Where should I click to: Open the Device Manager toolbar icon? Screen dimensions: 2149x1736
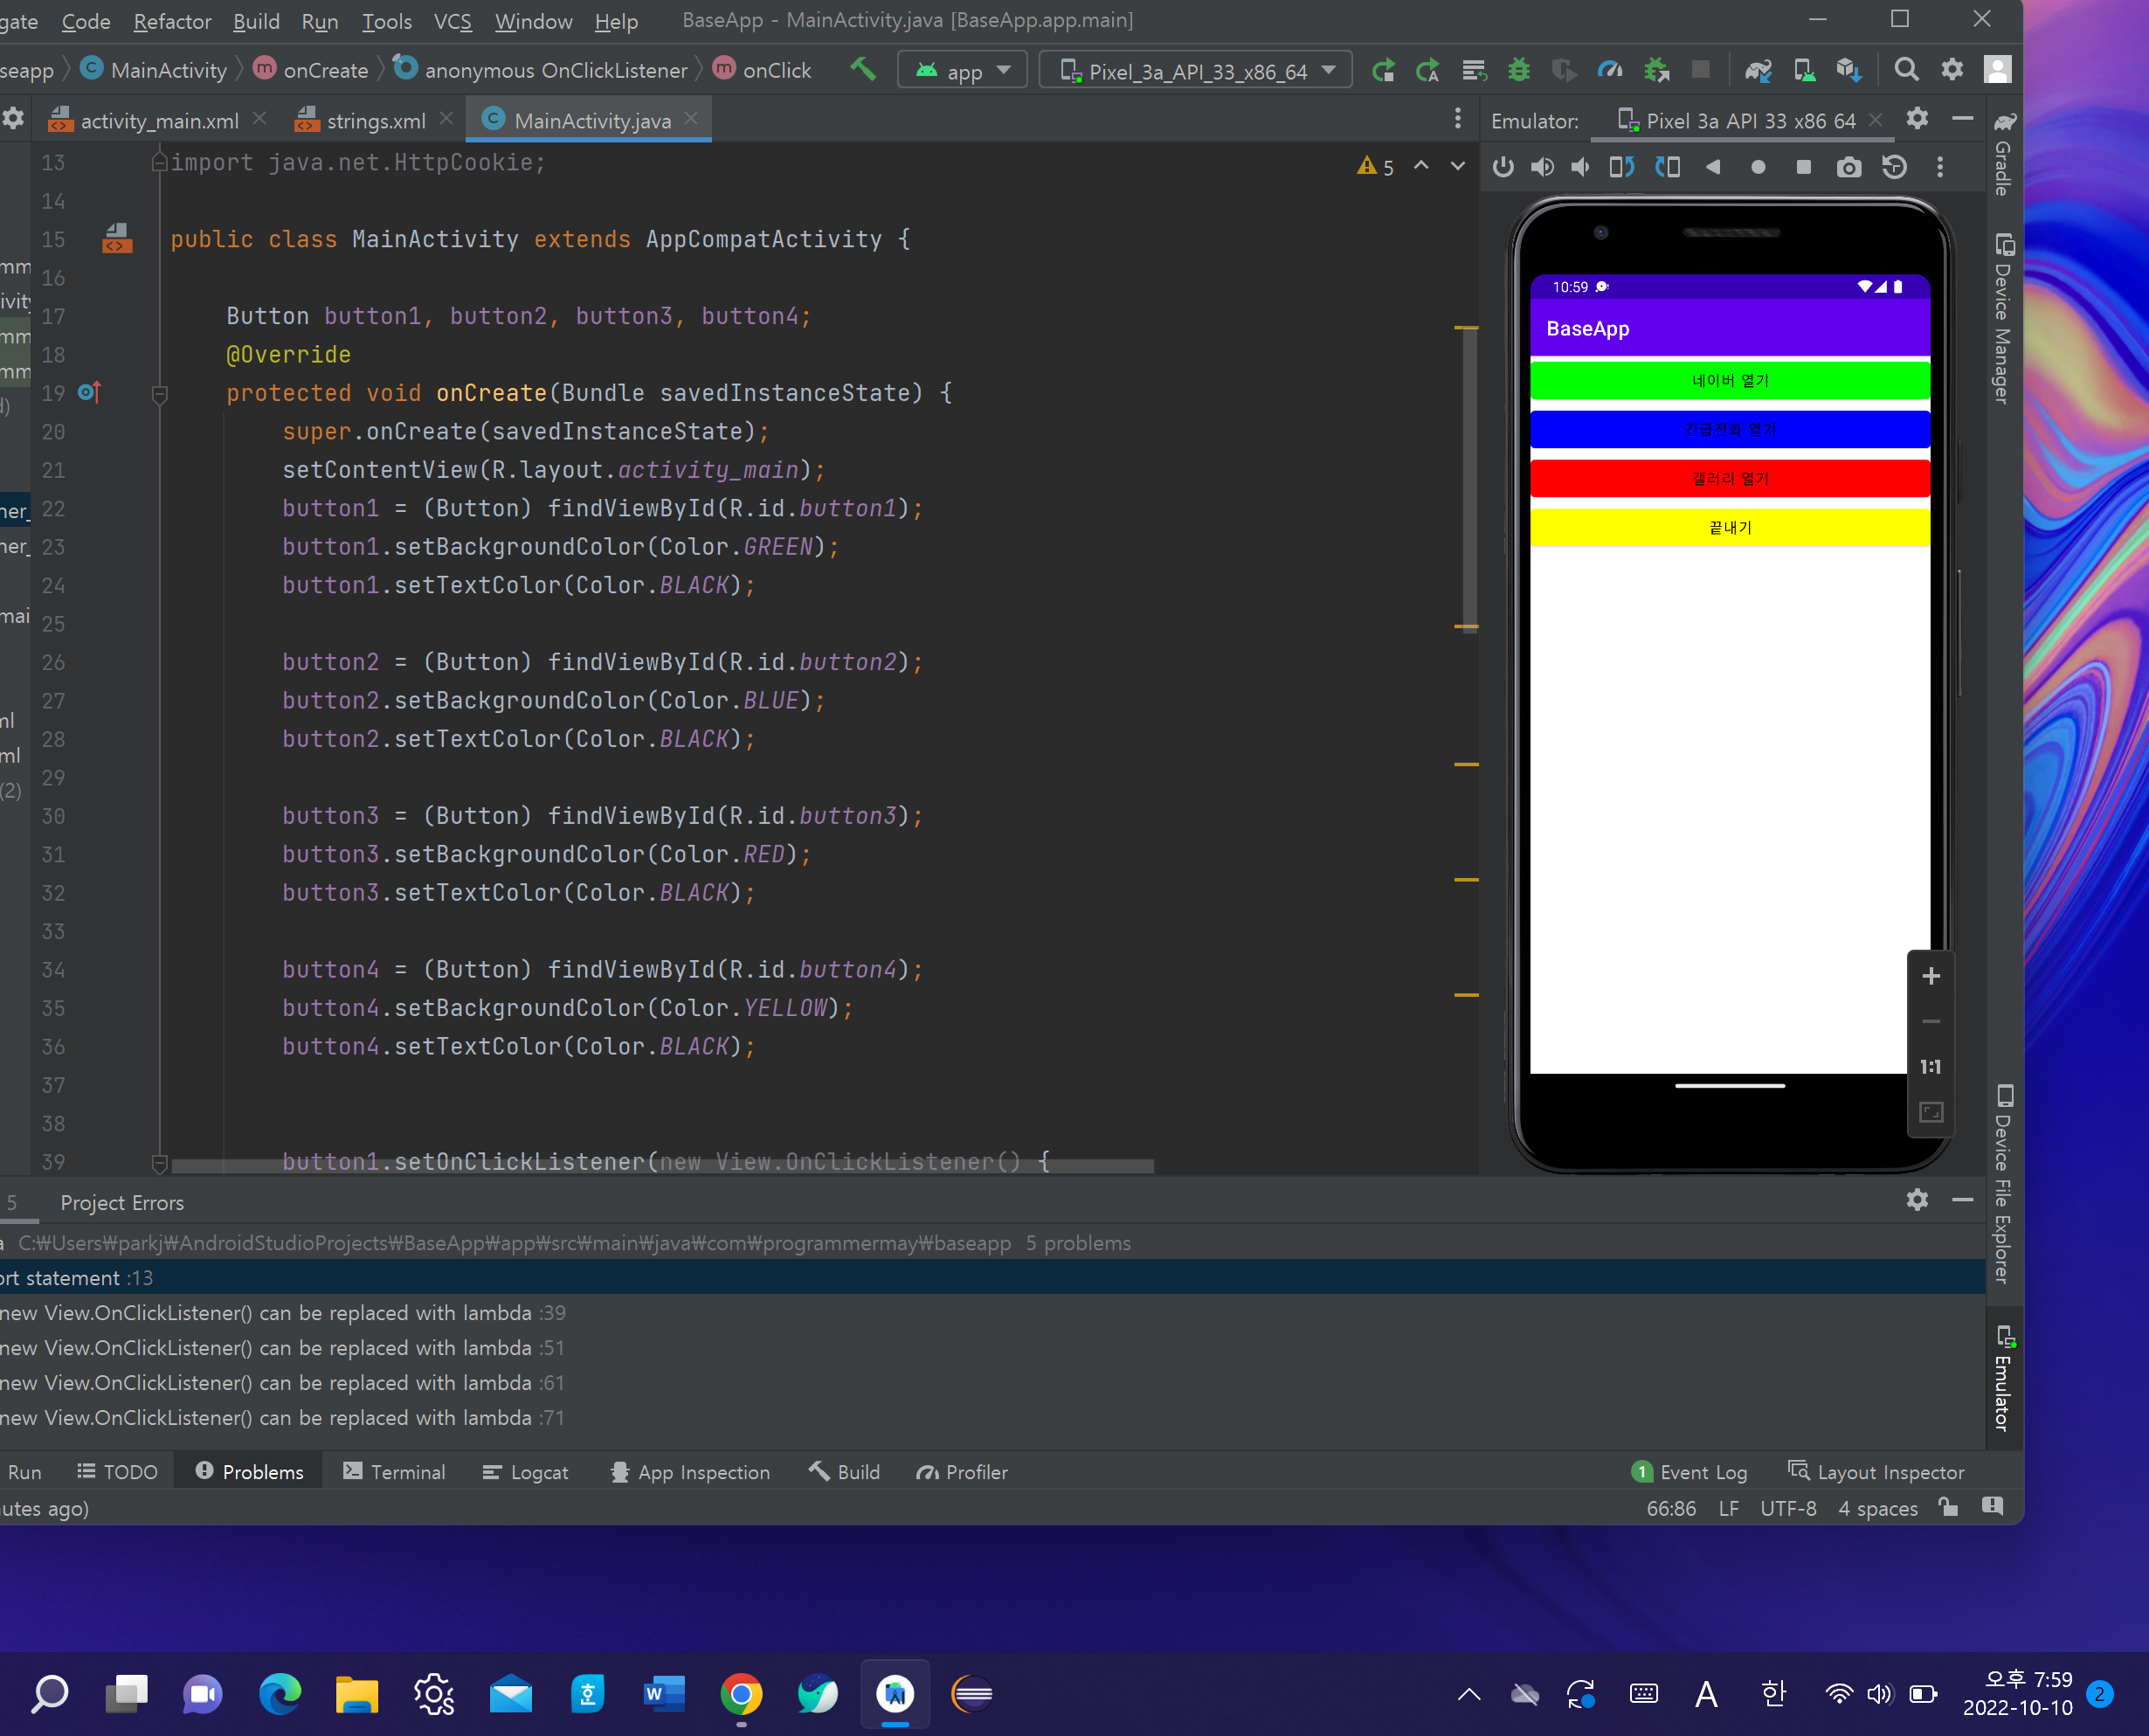click(1804, 70)
